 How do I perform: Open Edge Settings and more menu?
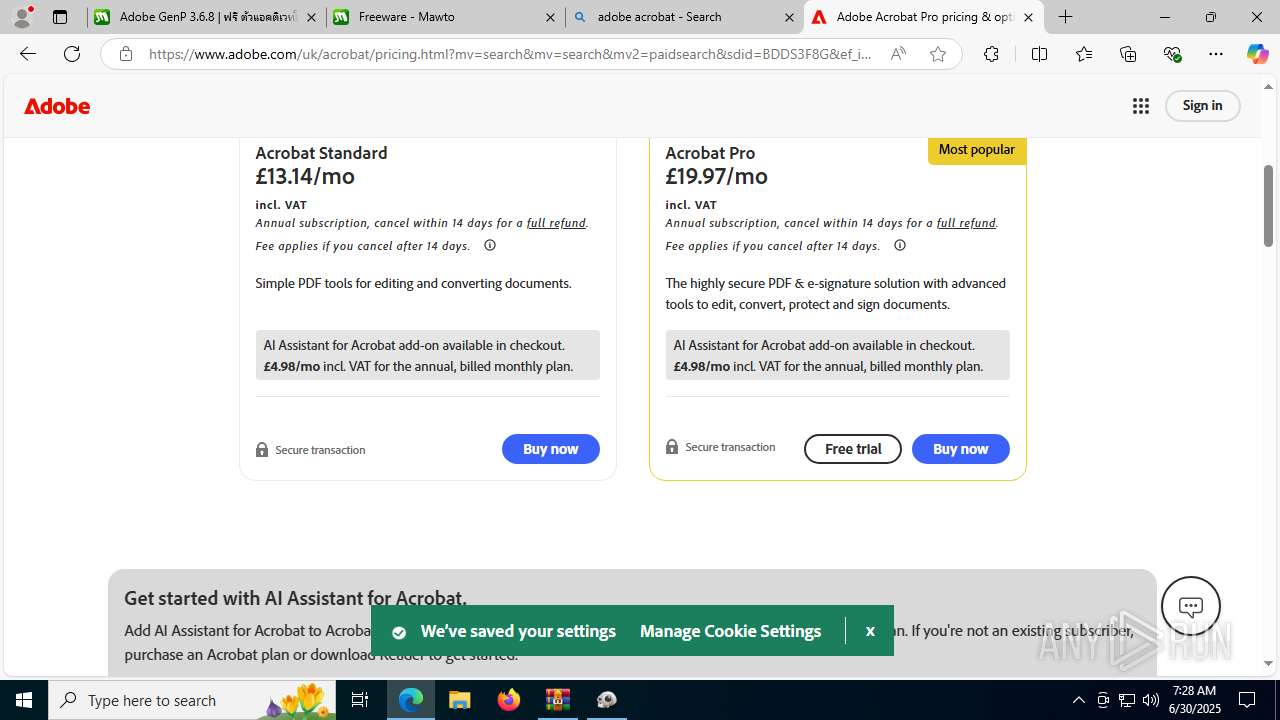click(x=1216, y=54)
